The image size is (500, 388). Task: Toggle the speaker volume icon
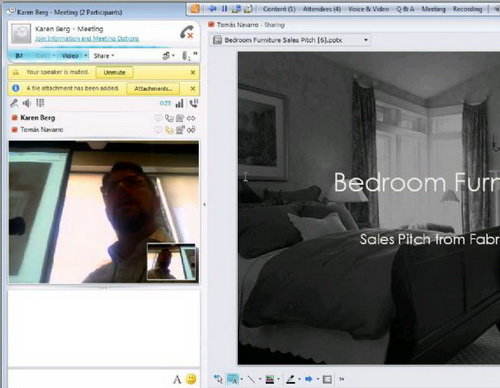coord(27,103)
